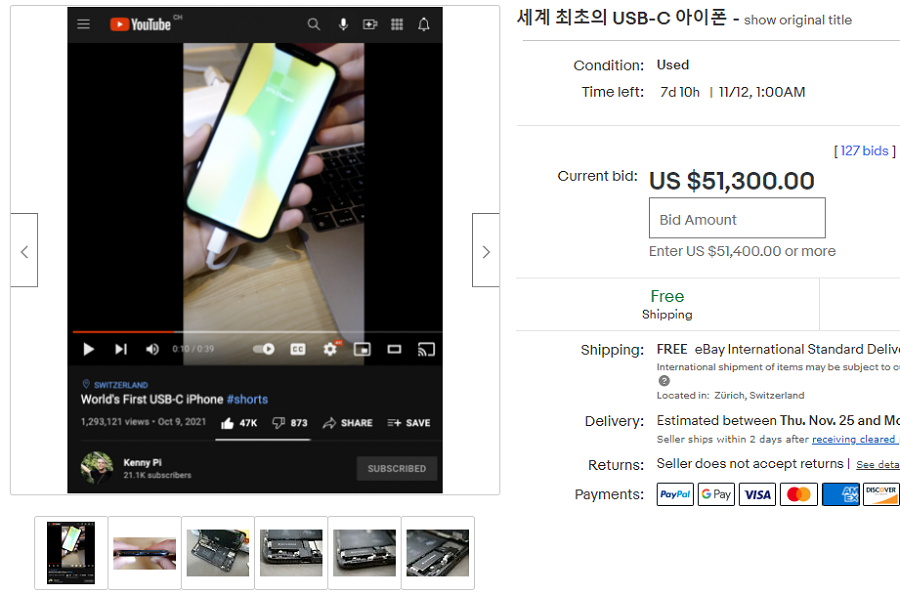Click the #shorts hashtag link

(247, 399)
